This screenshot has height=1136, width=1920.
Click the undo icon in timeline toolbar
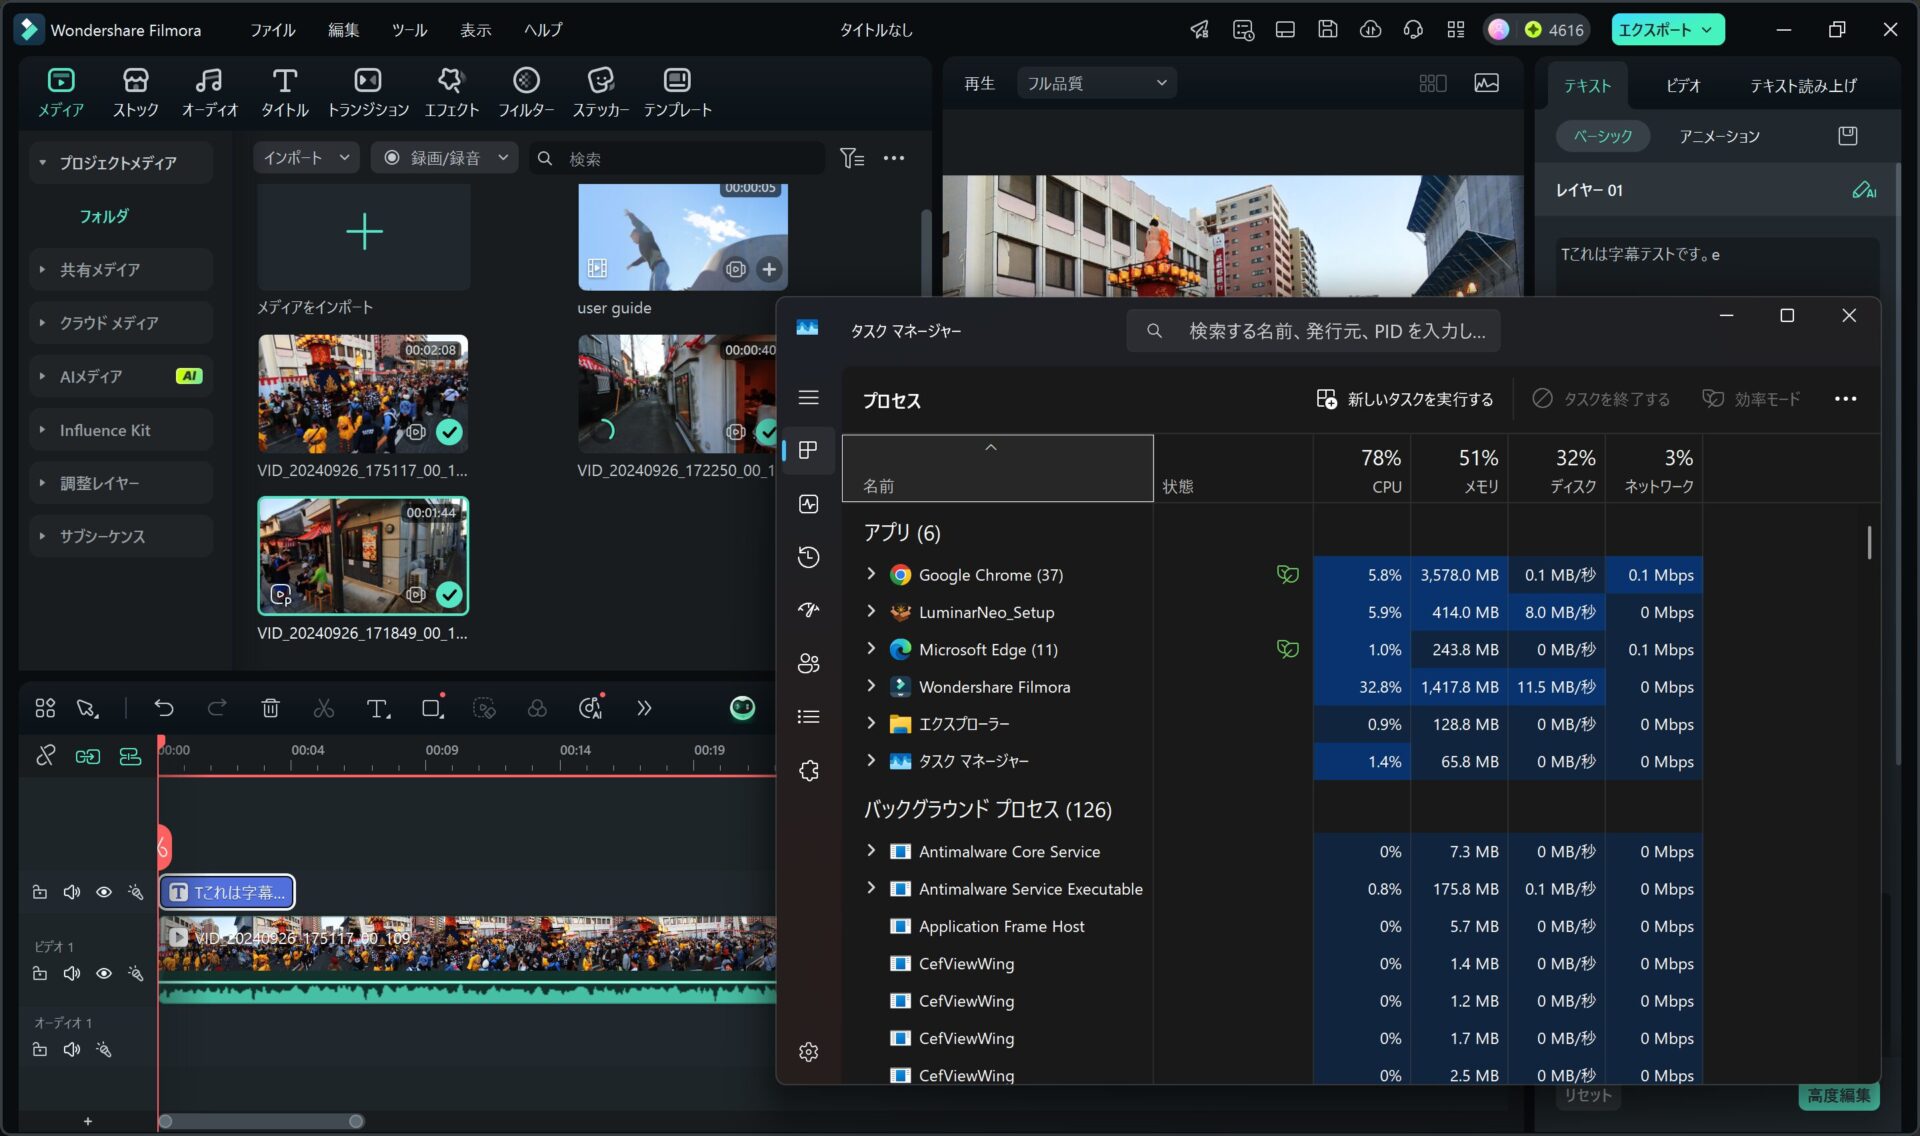[x=164, y=708]
